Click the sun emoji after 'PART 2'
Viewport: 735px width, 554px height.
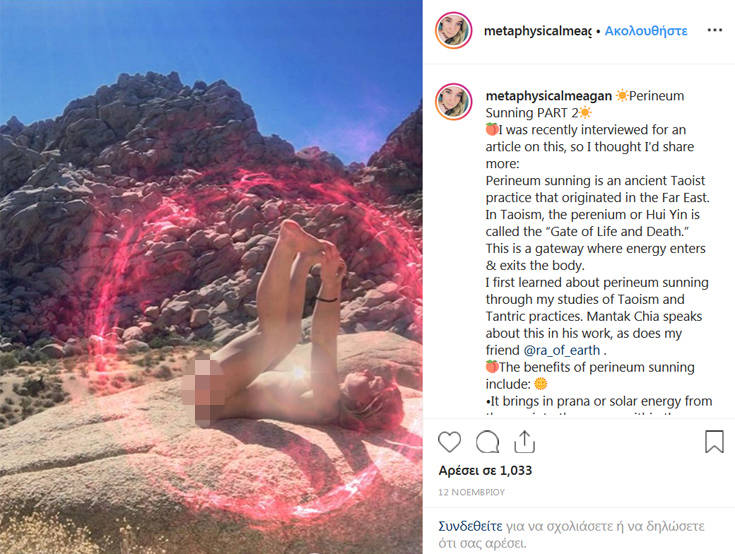(585, 112)
